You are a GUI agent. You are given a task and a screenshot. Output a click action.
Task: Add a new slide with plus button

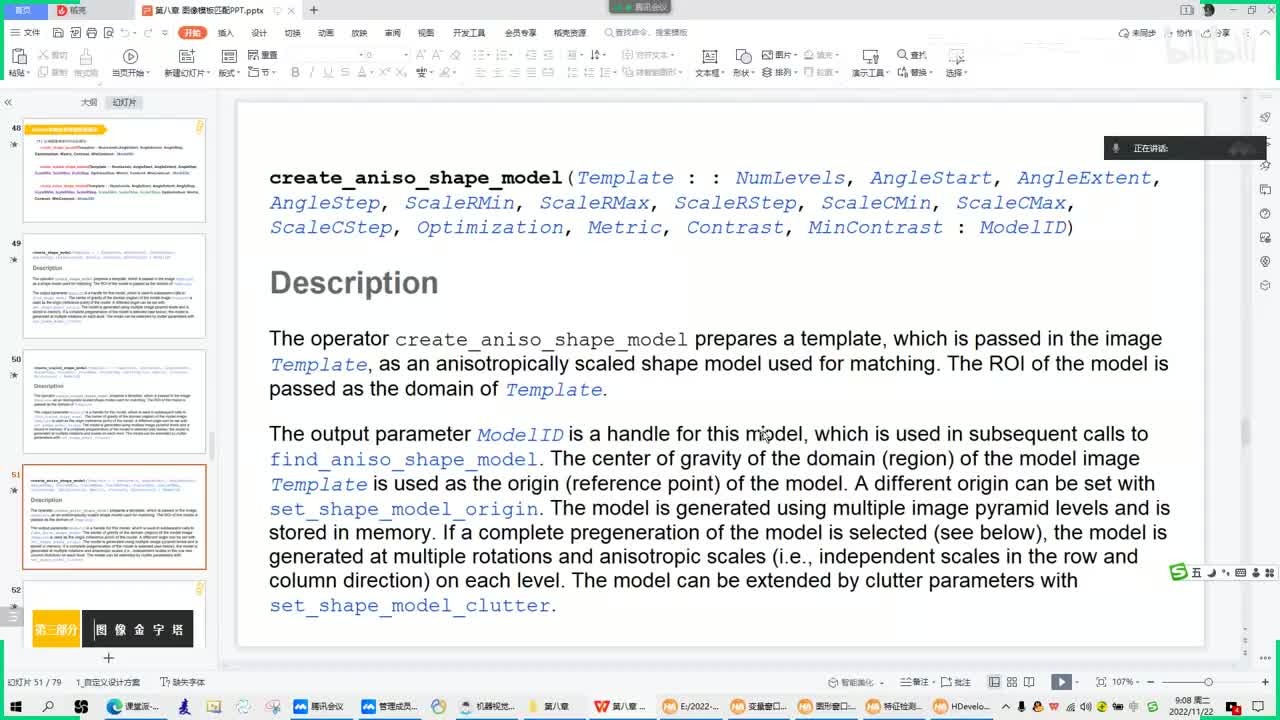109,658
